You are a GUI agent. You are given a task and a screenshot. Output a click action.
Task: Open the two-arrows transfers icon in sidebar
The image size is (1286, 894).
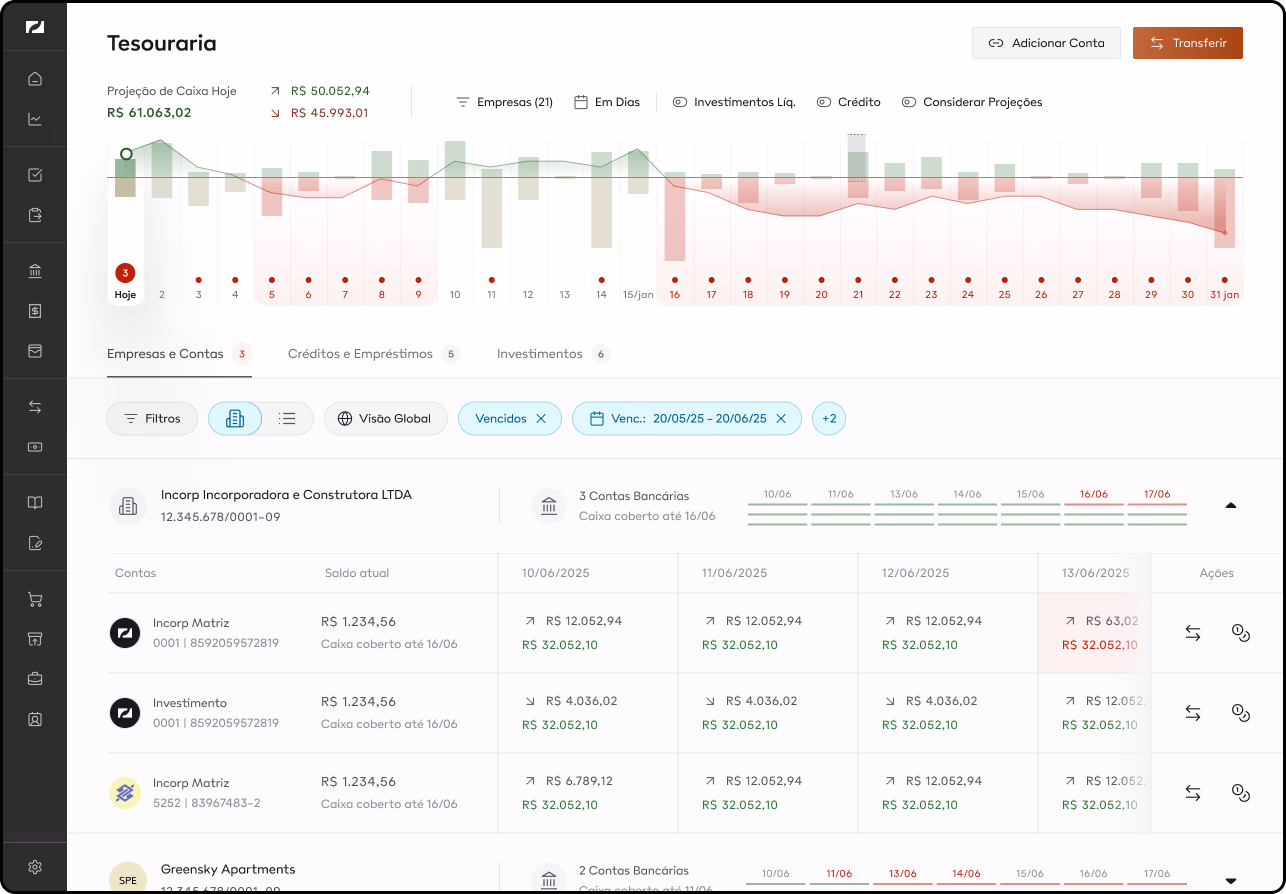click(x=35, y=407)
